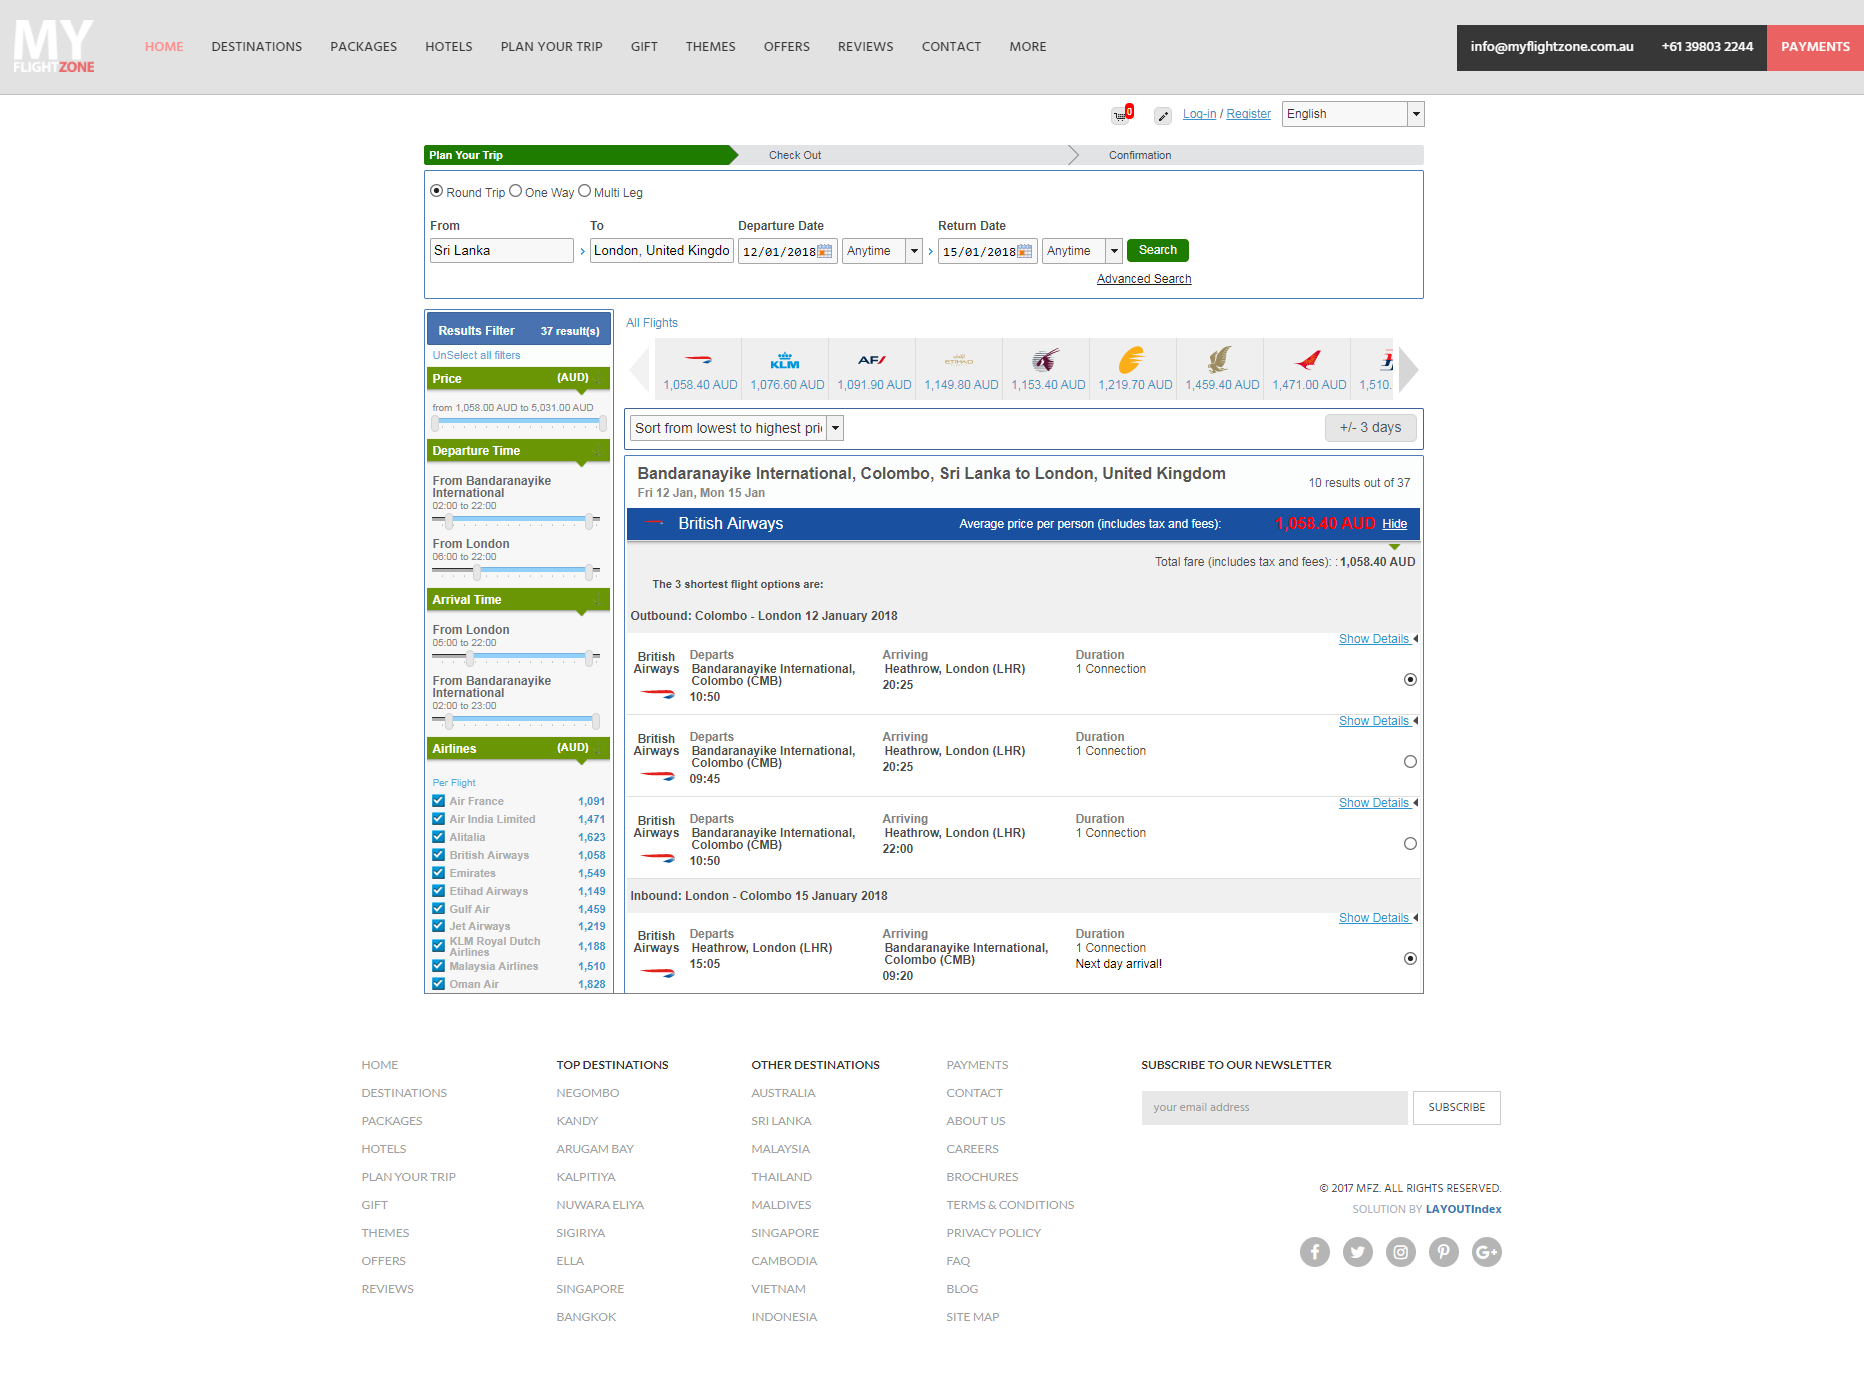The width and height of the screenshot is (1864, 1380).
Task: Click the price range slider right handle
Action: 603,423
